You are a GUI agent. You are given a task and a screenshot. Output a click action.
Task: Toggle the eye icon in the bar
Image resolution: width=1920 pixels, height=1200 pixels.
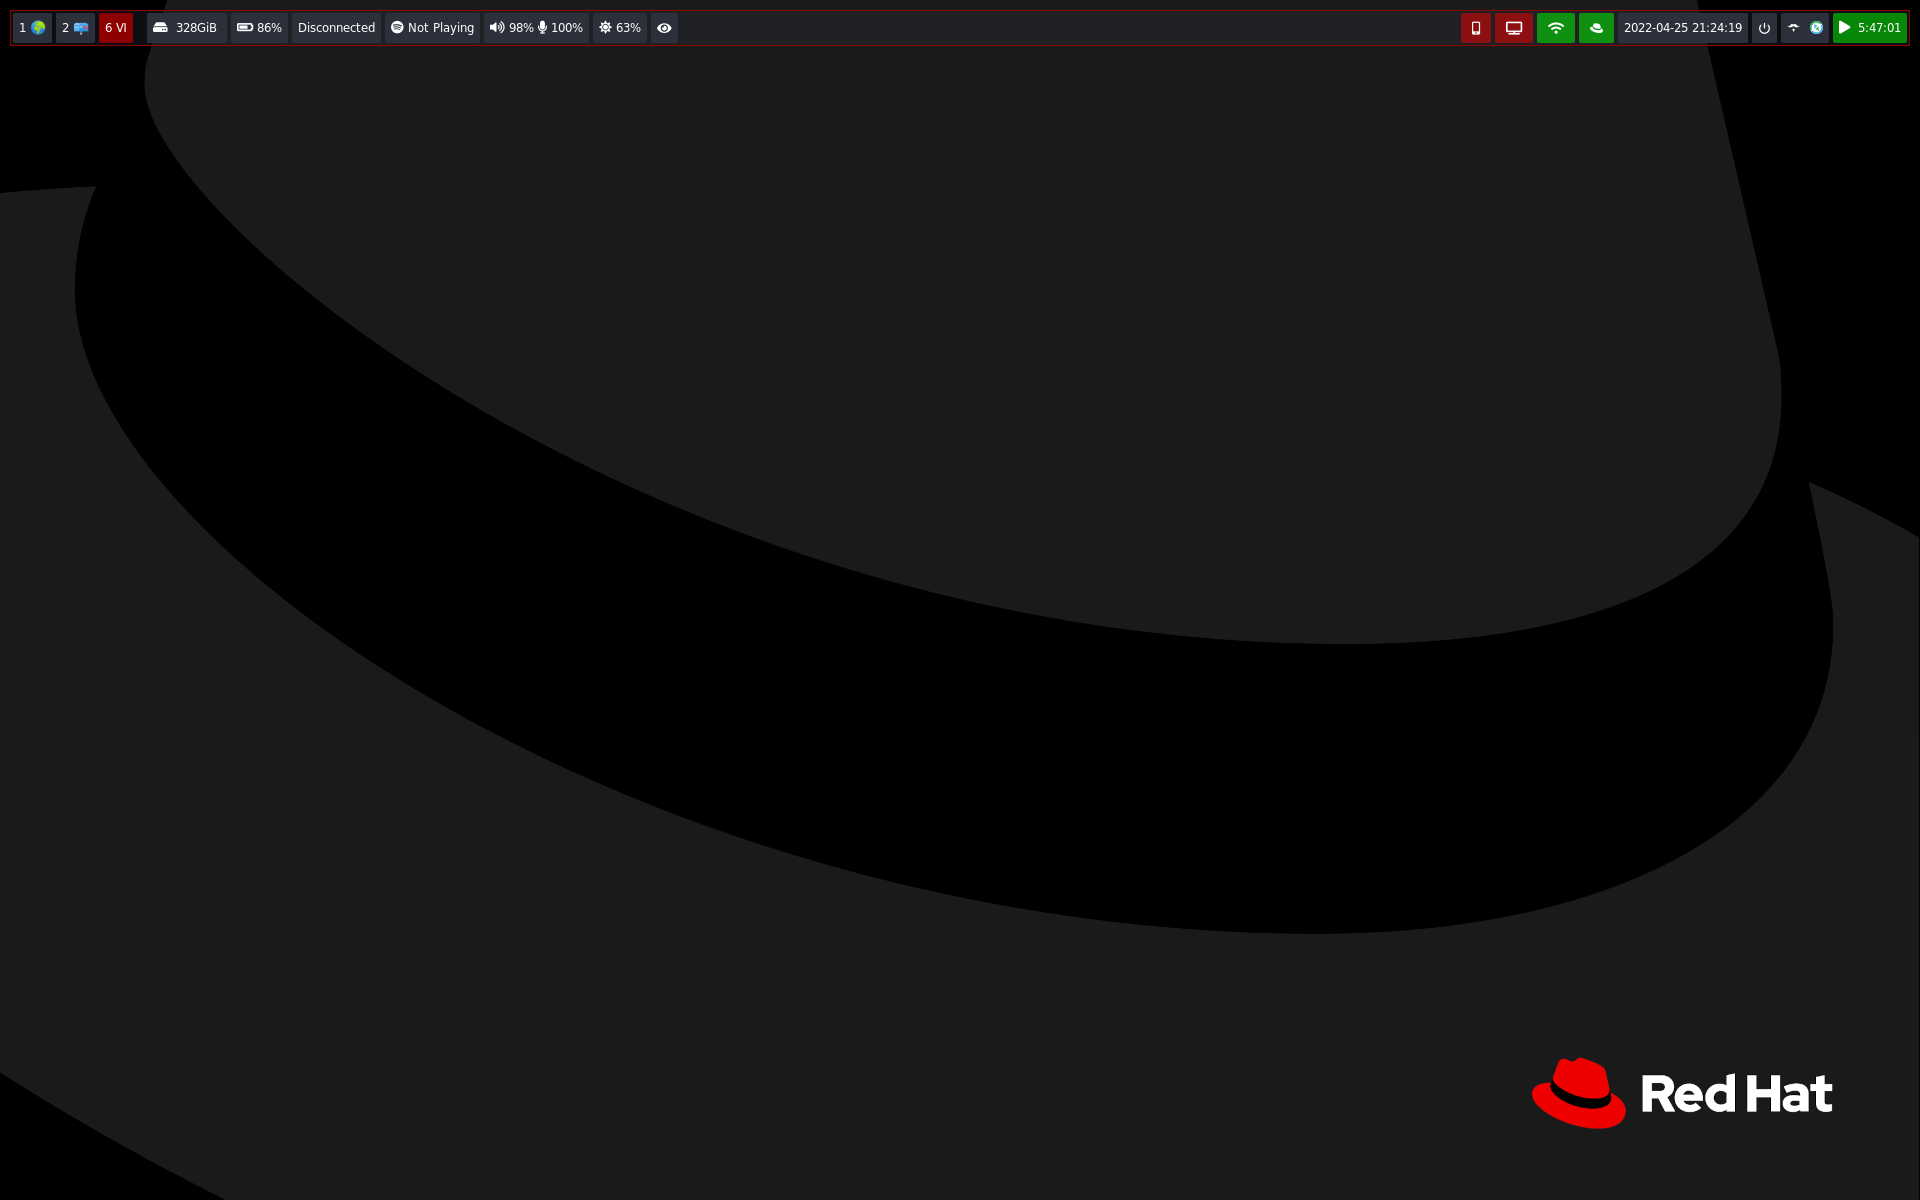(x=664, y=28)
